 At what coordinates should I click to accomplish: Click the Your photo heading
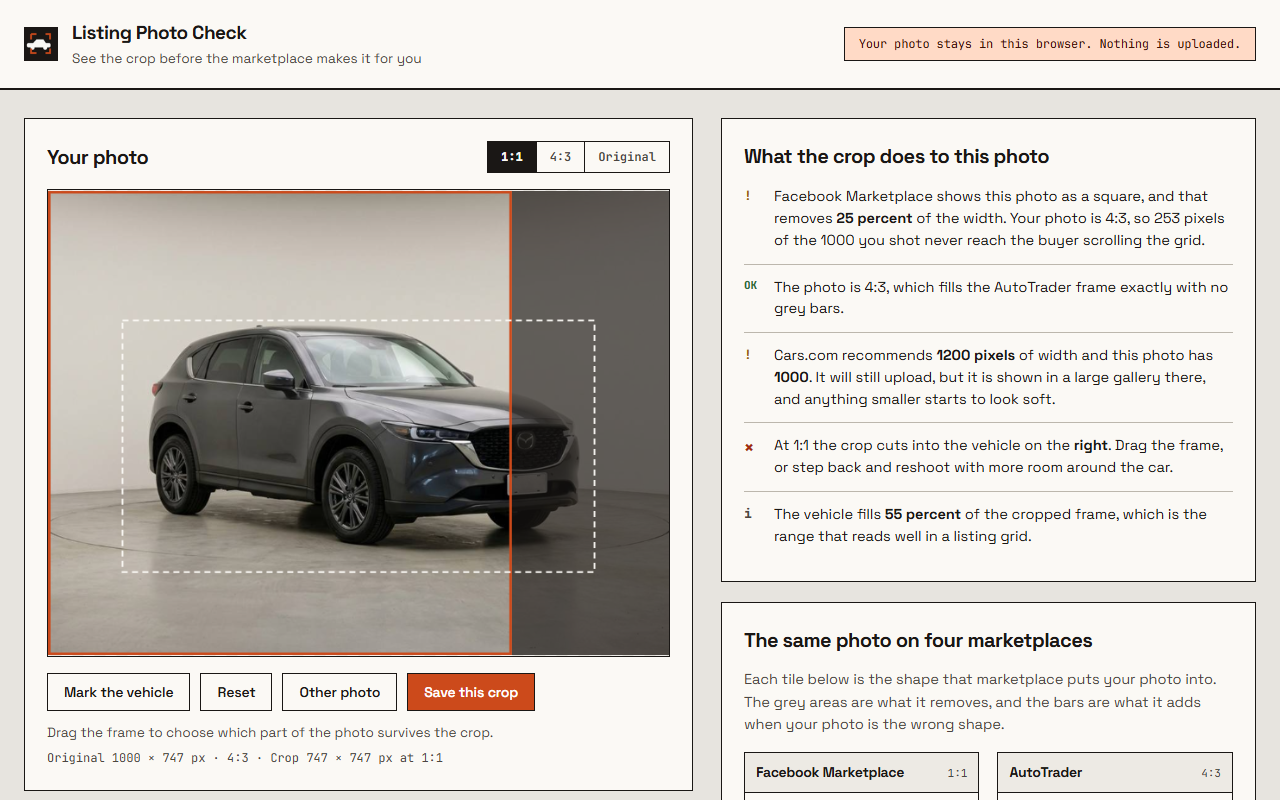pyautogui.click(x=98, y=157)
